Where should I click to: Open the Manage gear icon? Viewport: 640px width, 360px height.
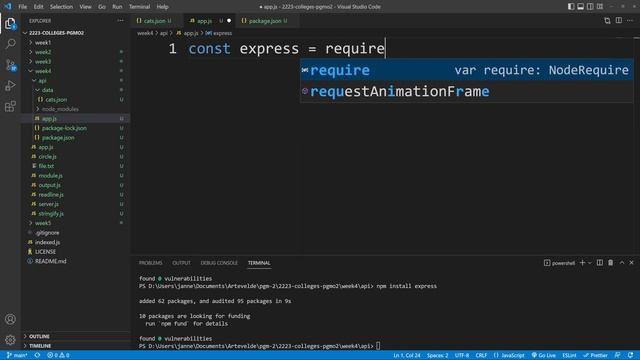pyautogui.click(x=10, y=340)
